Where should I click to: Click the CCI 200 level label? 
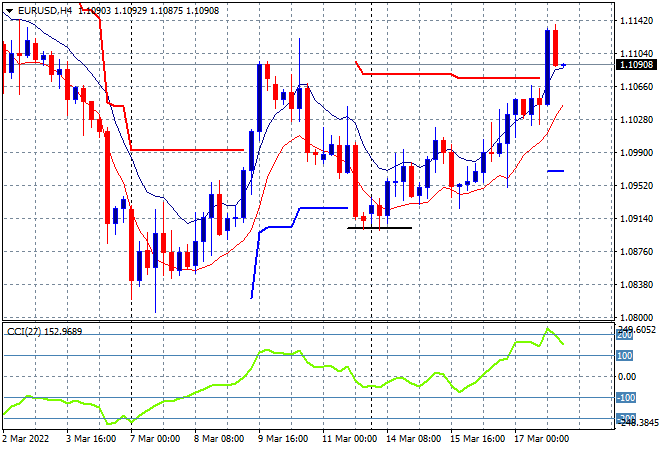pos(625,335)
